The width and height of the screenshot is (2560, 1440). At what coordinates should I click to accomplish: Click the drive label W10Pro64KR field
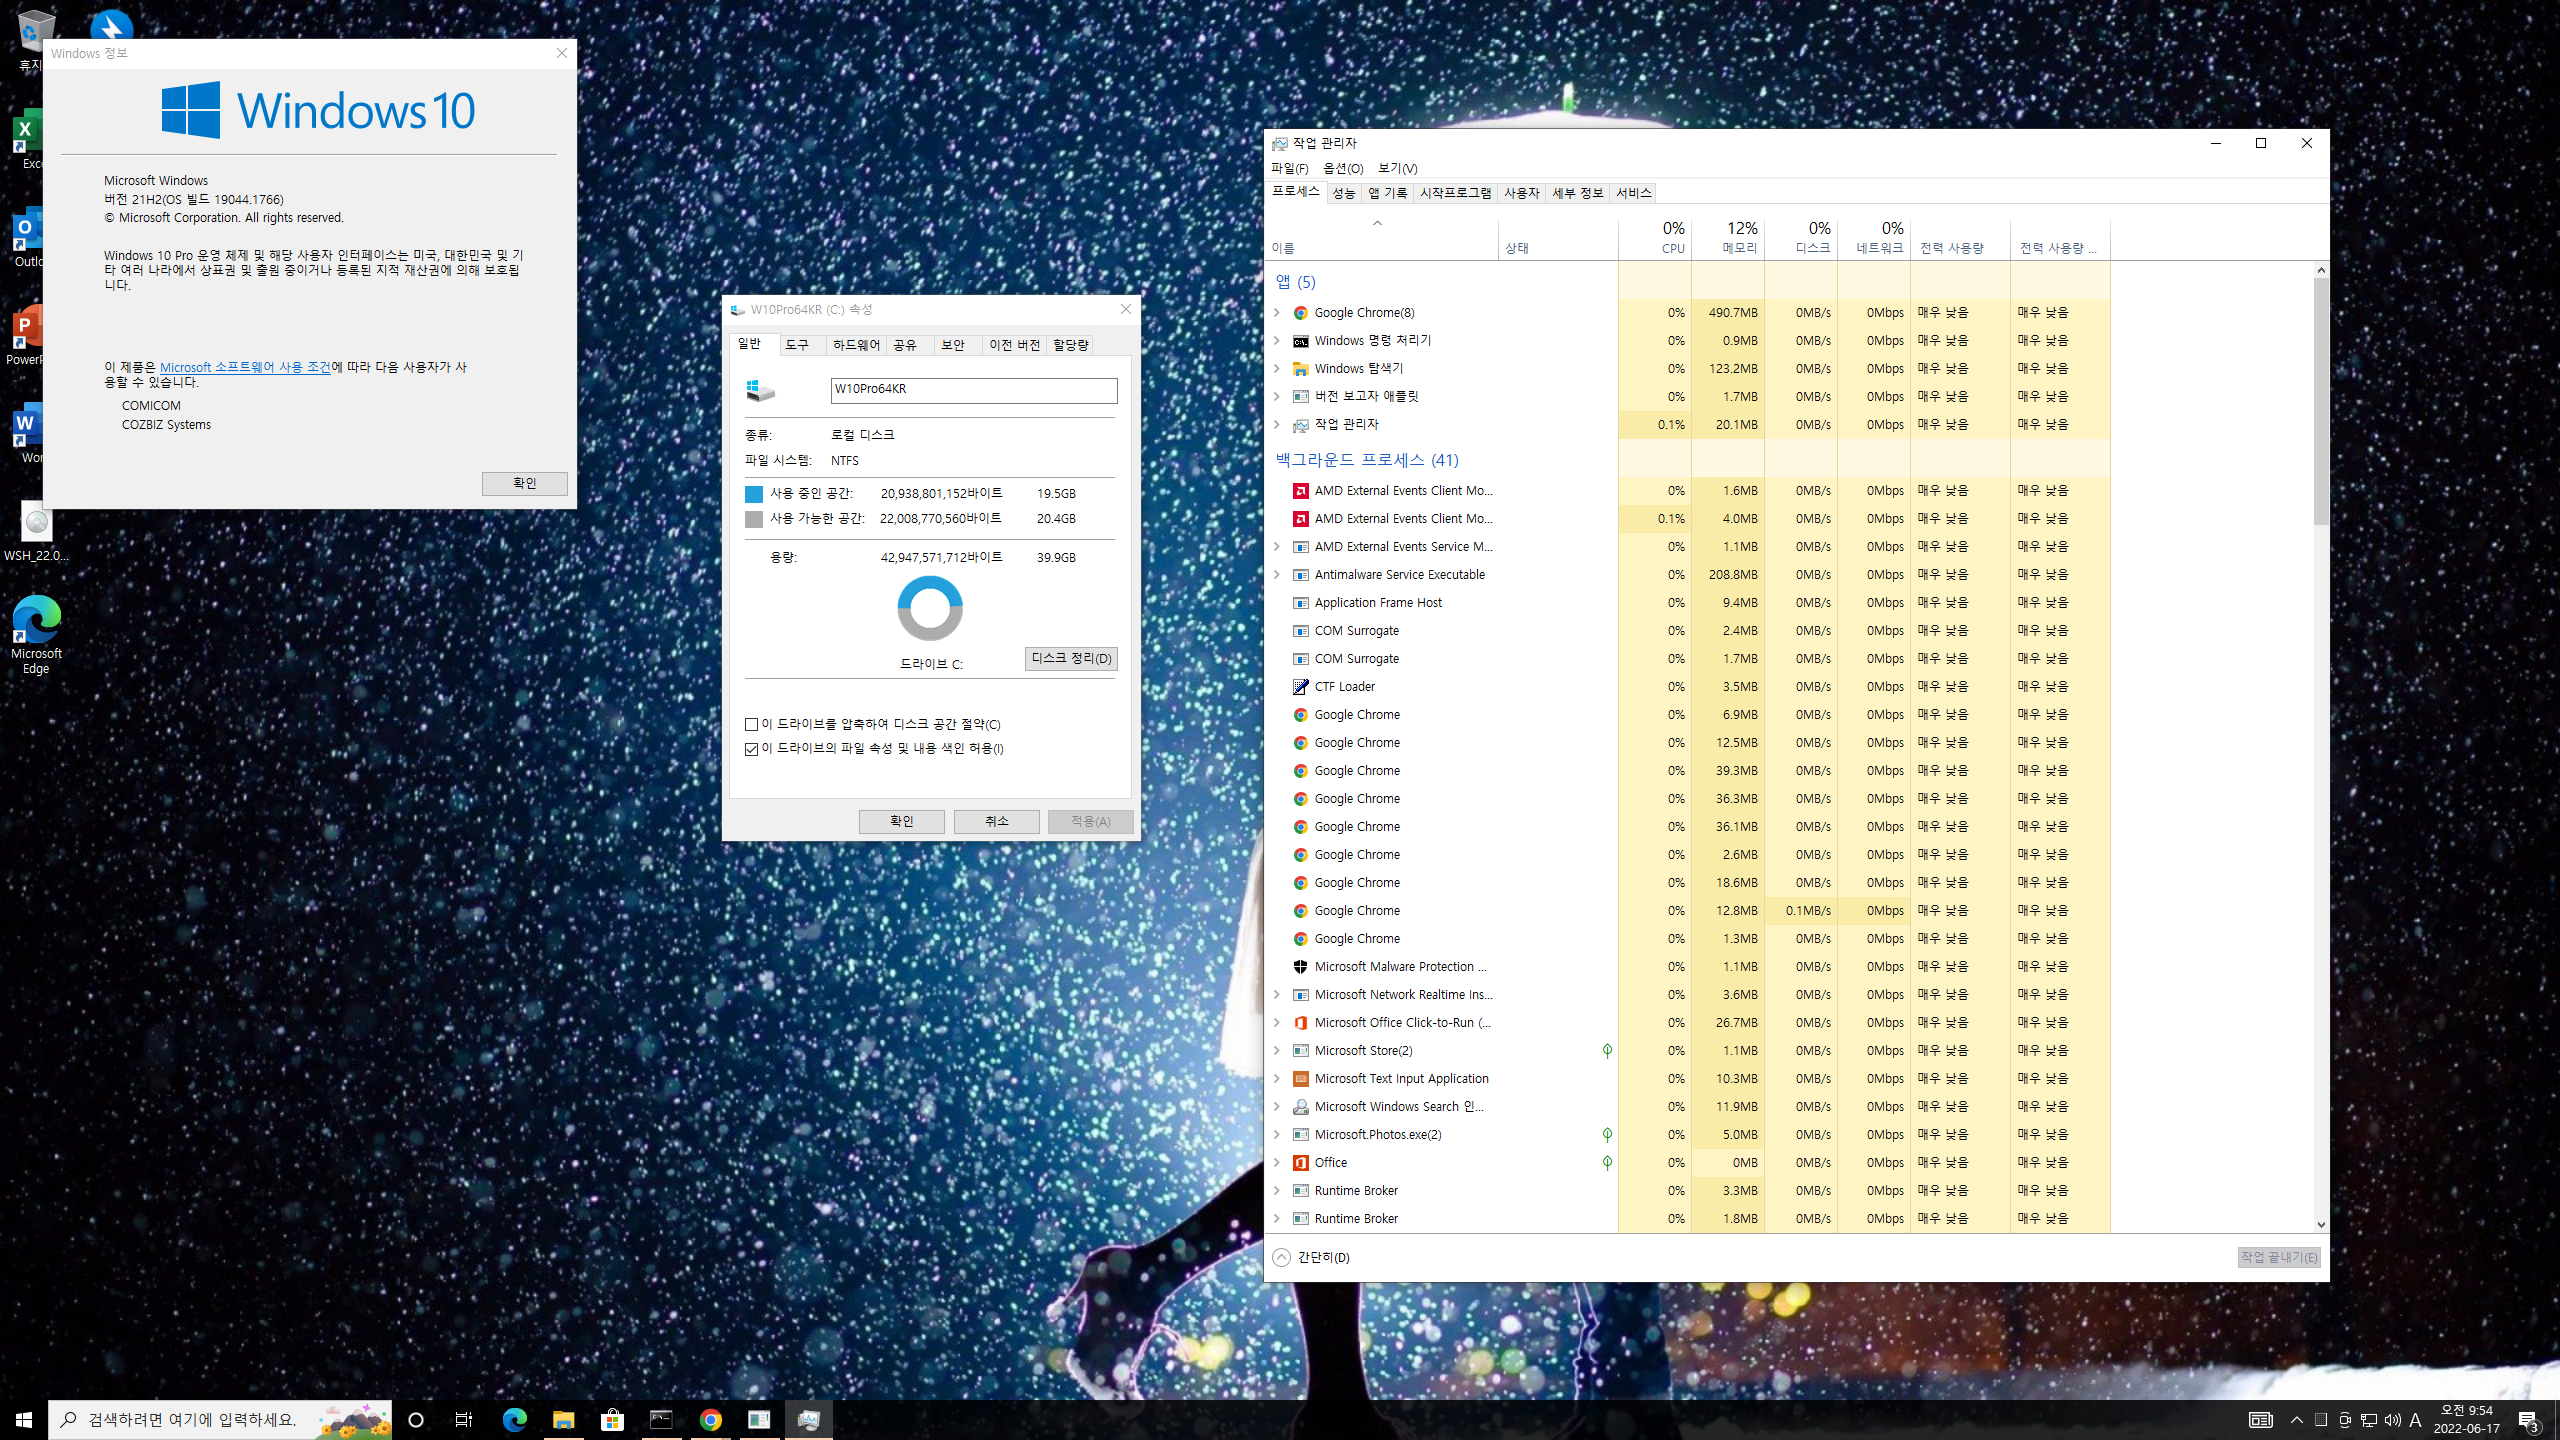(x=973, y=390)
